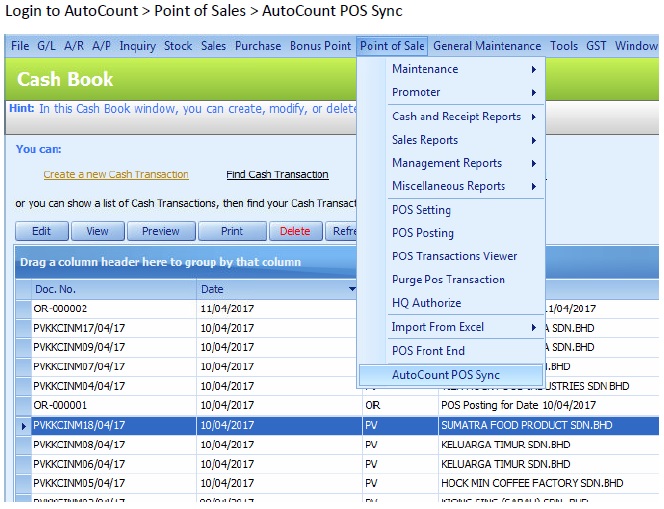Click Create a new Cash Transaction link
Viewport: 664px width, 509px height.
(x=116, y=175)
